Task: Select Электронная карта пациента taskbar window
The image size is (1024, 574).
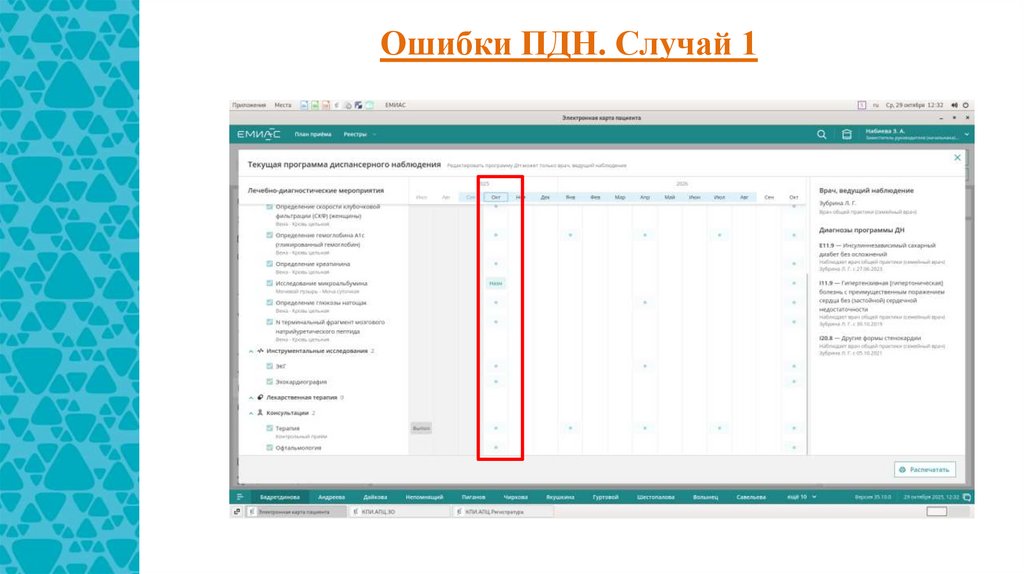Action: [296, 512]
